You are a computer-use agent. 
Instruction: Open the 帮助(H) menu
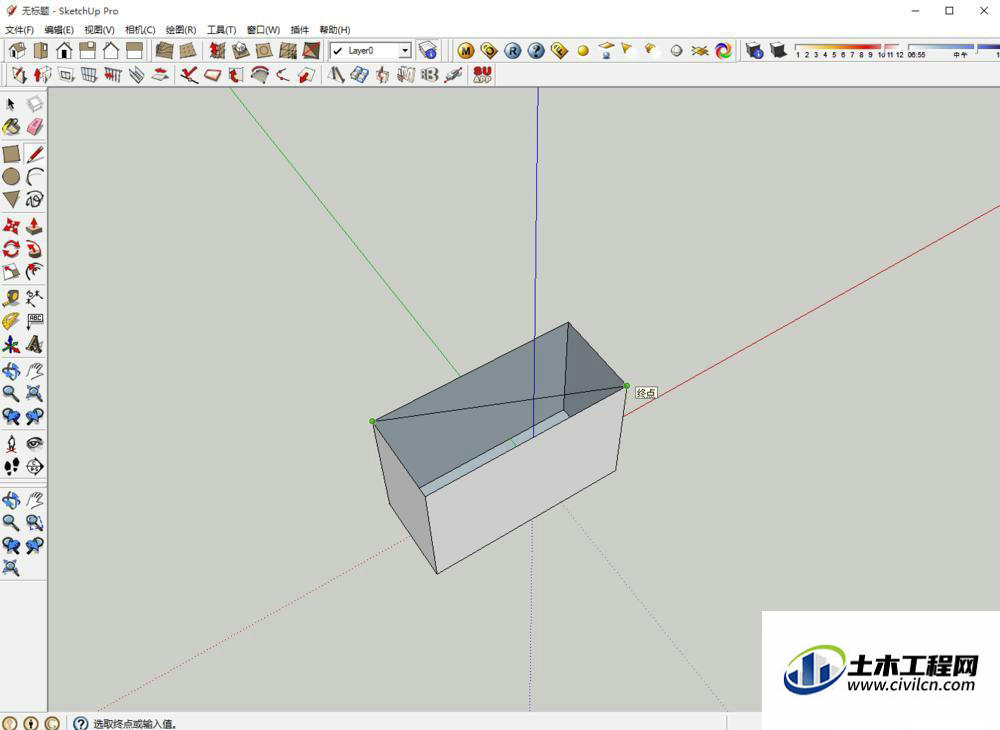click(335, 30)
